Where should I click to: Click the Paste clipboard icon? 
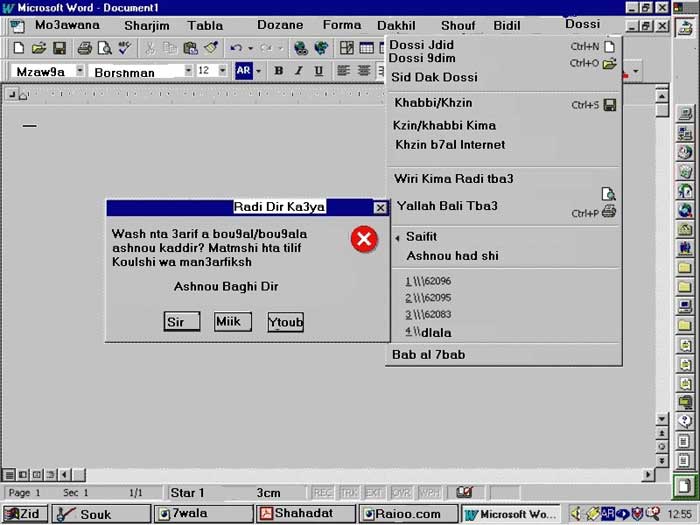pyautogui.click(x=191, y=47)
